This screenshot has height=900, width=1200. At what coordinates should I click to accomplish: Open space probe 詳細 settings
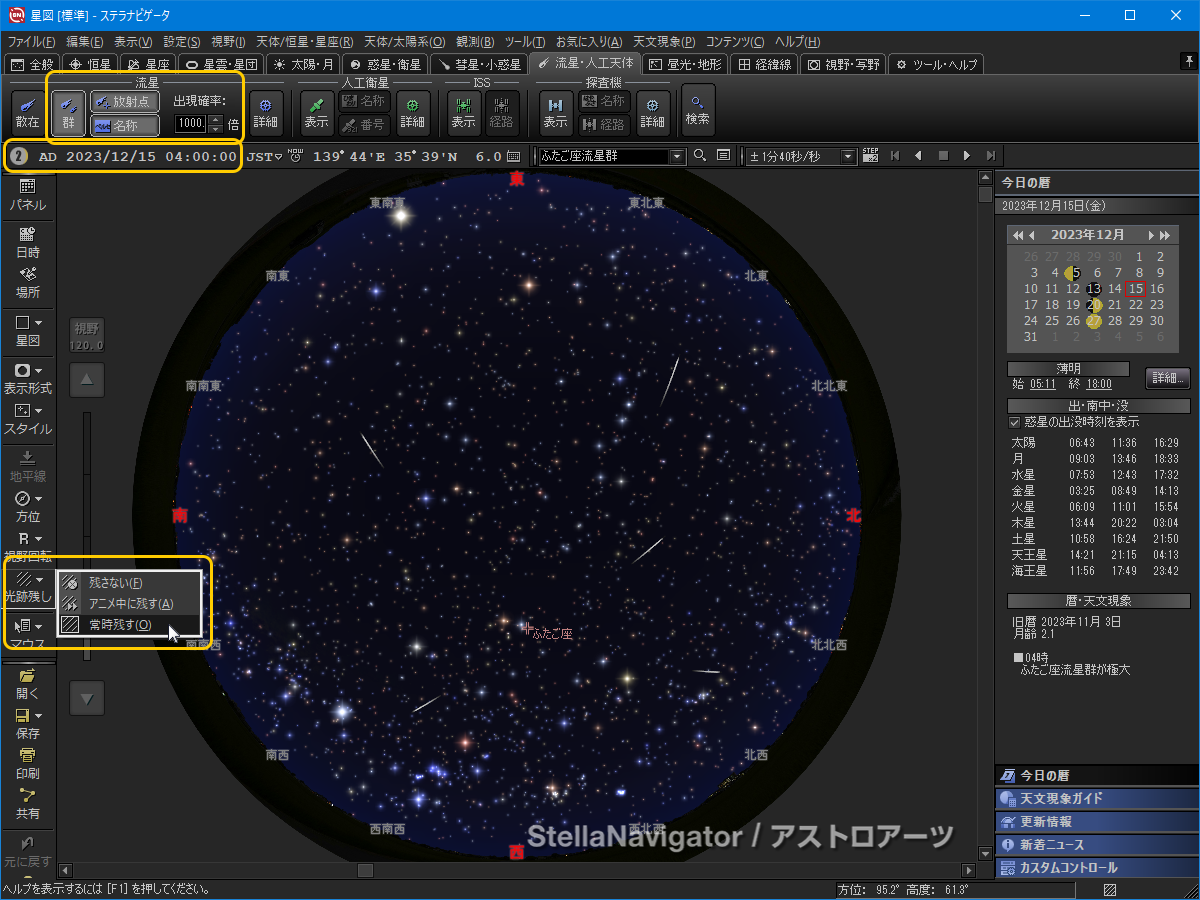pyautogui.click(x=653, y=111)
